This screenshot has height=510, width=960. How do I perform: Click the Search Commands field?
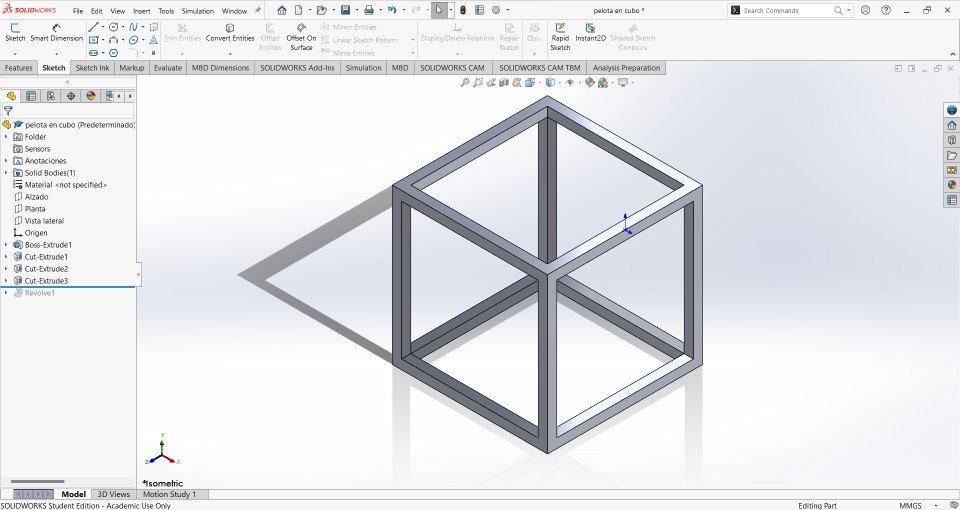(x=787, y=10)
